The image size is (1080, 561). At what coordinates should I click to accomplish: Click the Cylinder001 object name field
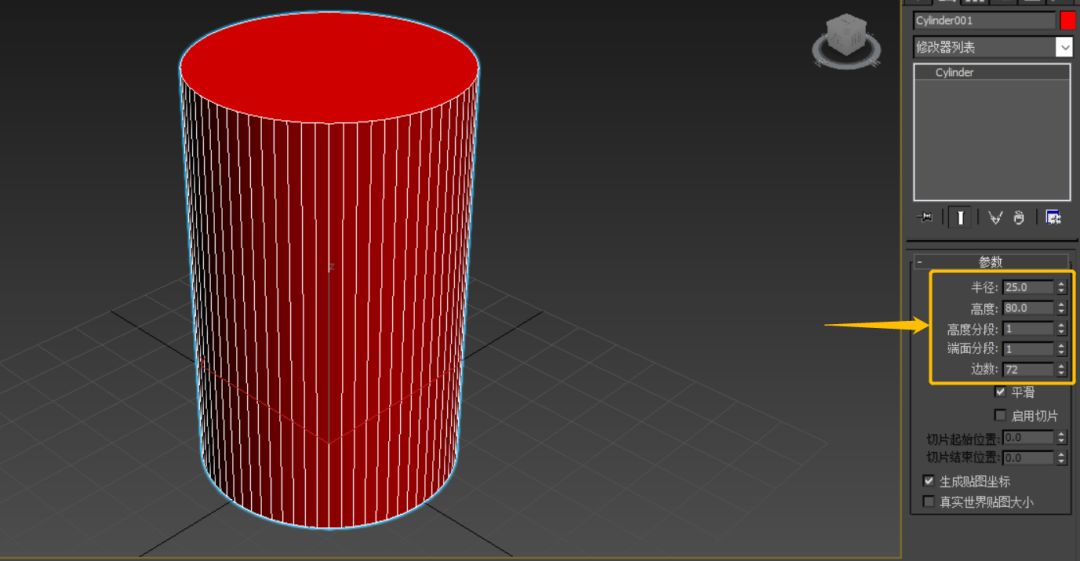tap(984, 21)
